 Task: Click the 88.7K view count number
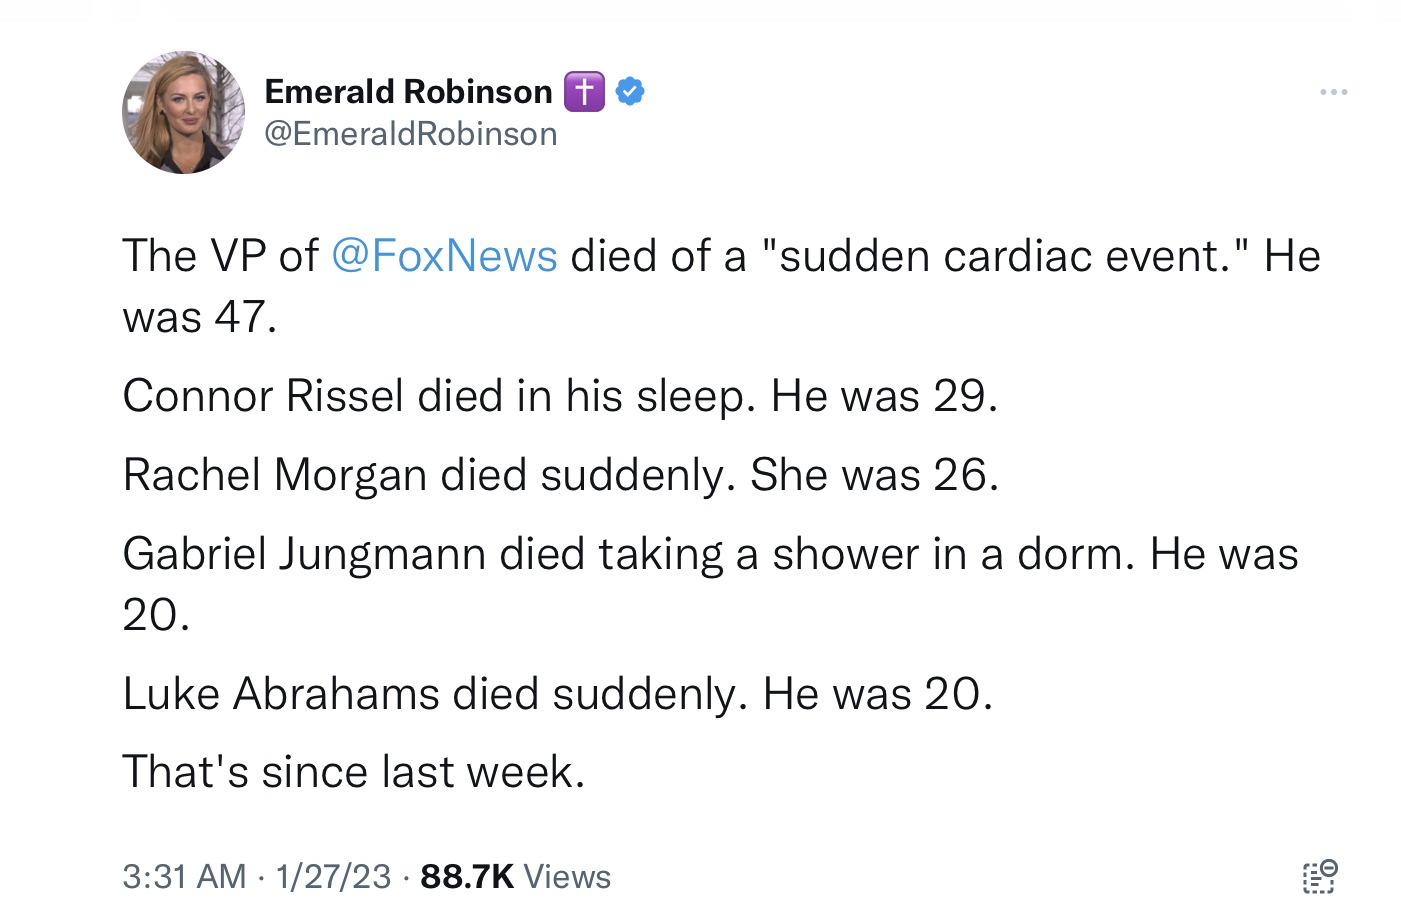pyautogui.click(x=467, y=876)
